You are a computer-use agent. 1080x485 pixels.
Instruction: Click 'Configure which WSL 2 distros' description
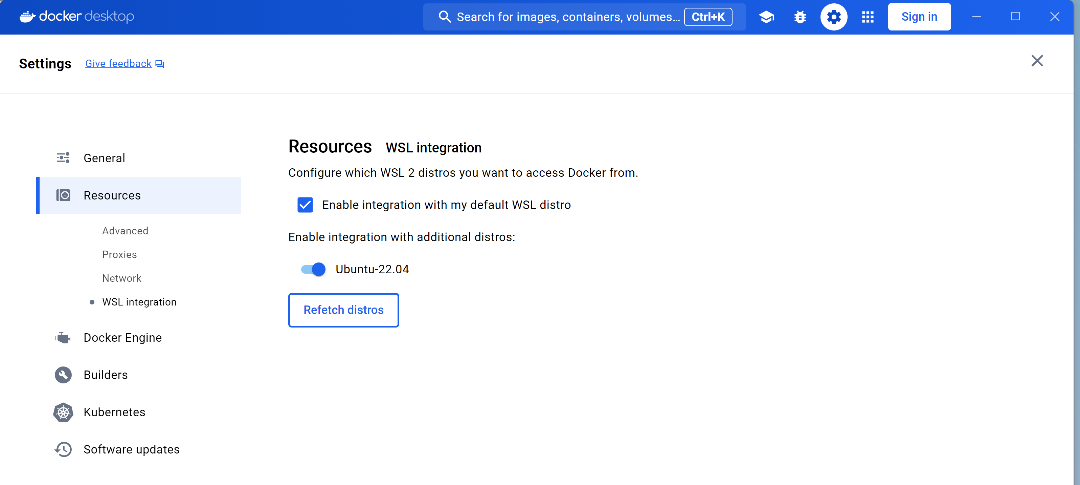pyautogui.click(x=463, y=173)
